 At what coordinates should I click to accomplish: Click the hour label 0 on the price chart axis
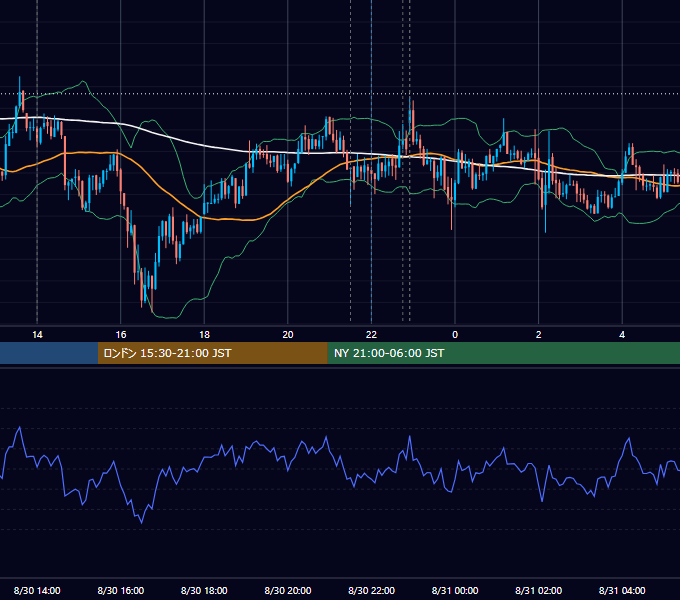455,335
